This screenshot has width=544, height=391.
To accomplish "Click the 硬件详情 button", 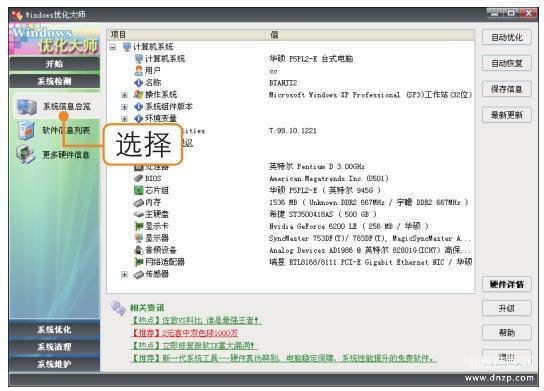I will 507,284.
